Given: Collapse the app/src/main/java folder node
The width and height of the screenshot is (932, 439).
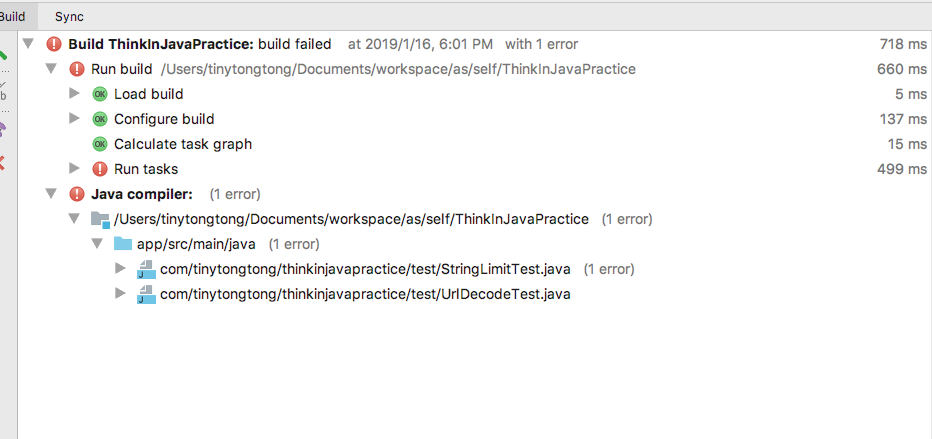Looking at the screenshot, I should tap(97, 244).
